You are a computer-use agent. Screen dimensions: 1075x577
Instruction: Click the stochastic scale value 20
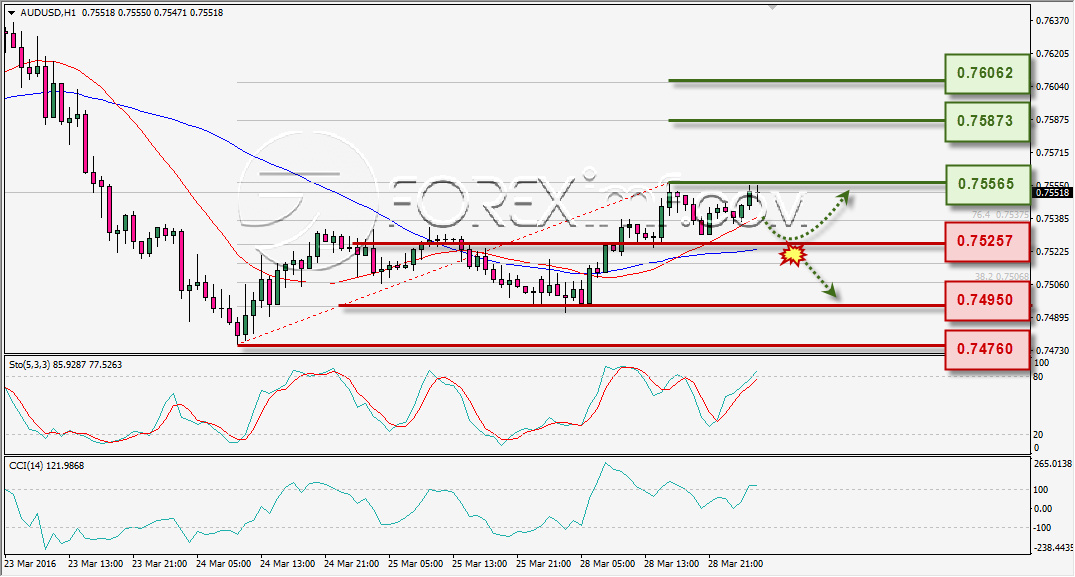point(1038,435)
